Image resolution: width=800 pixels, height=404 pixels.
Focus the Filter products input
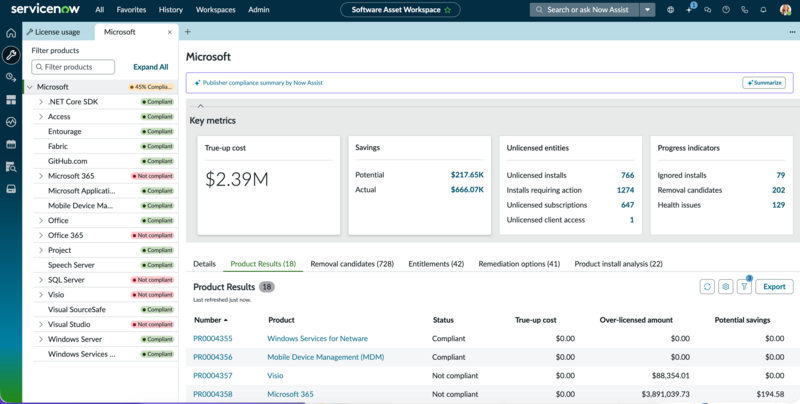tap(73, 67)
